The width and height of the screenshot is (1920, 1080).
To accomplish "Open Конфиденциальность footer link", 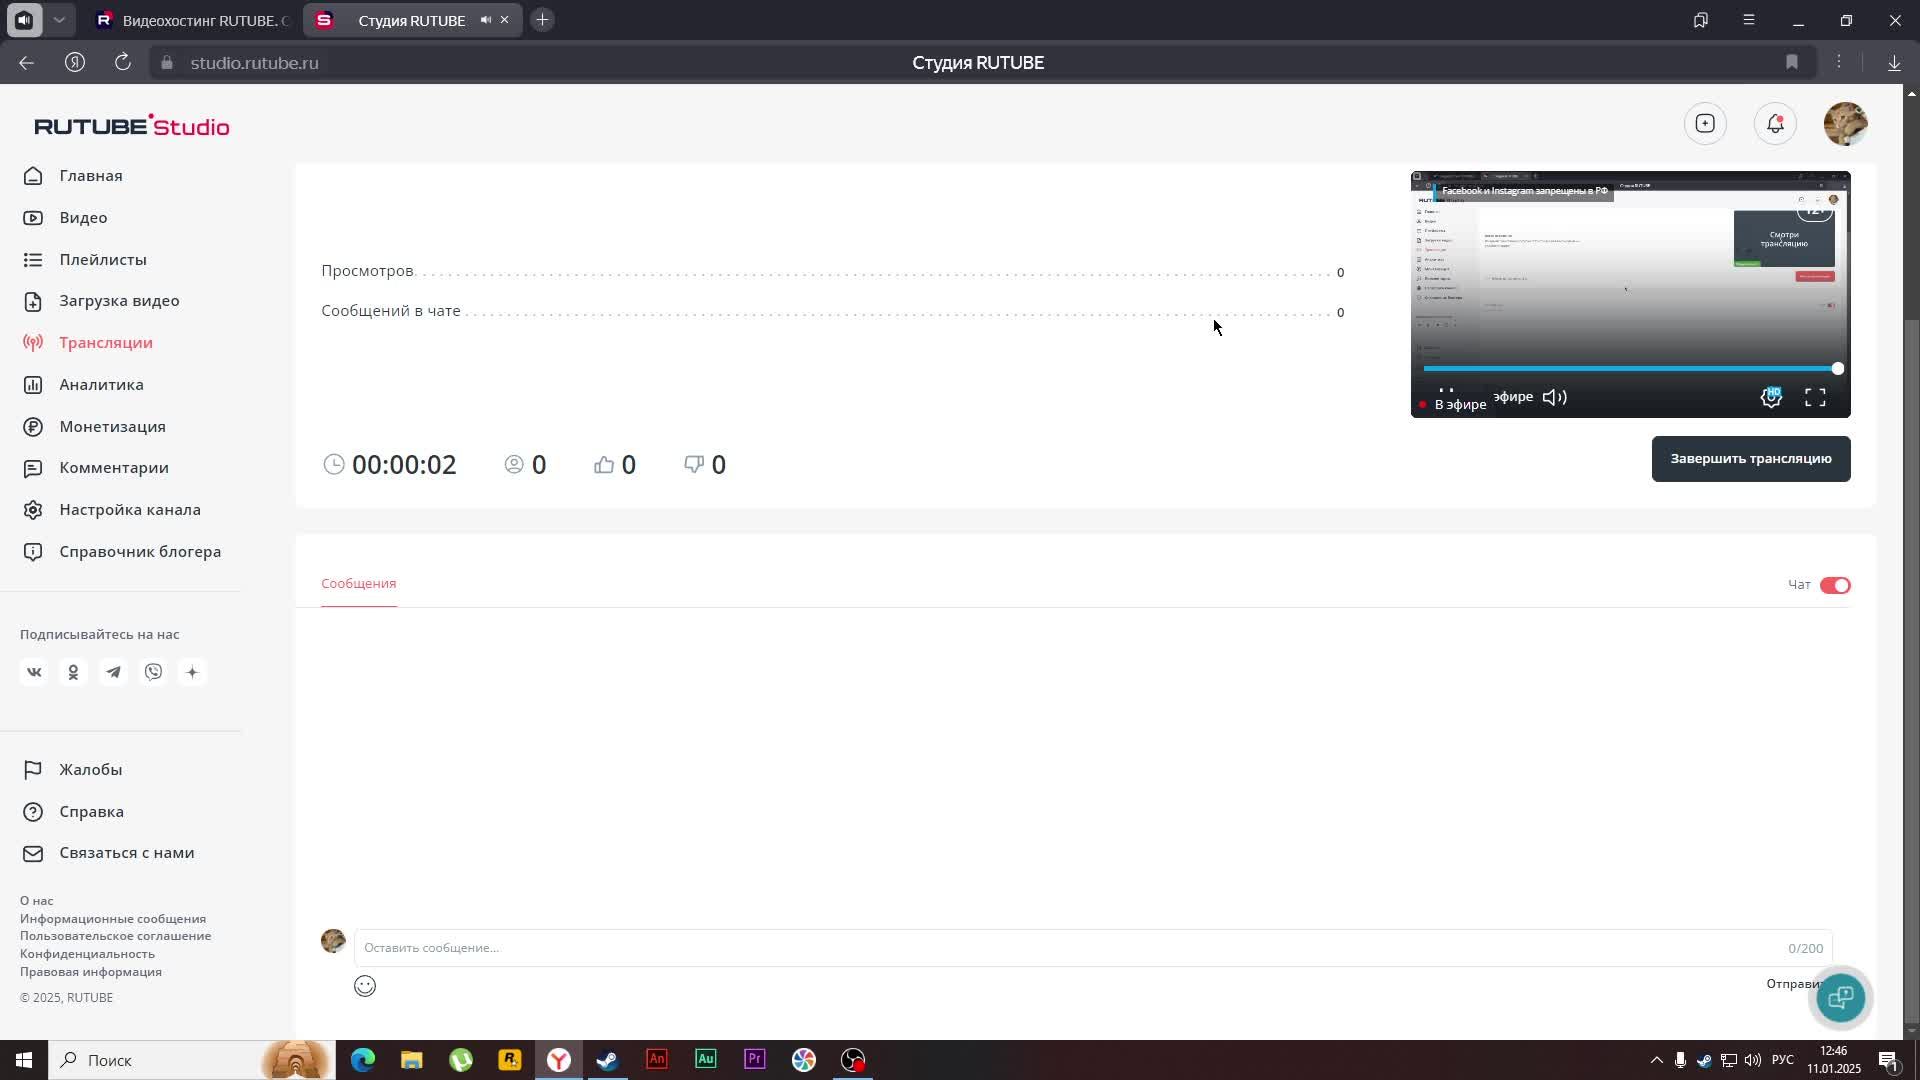I will click(x=87, y=954).
